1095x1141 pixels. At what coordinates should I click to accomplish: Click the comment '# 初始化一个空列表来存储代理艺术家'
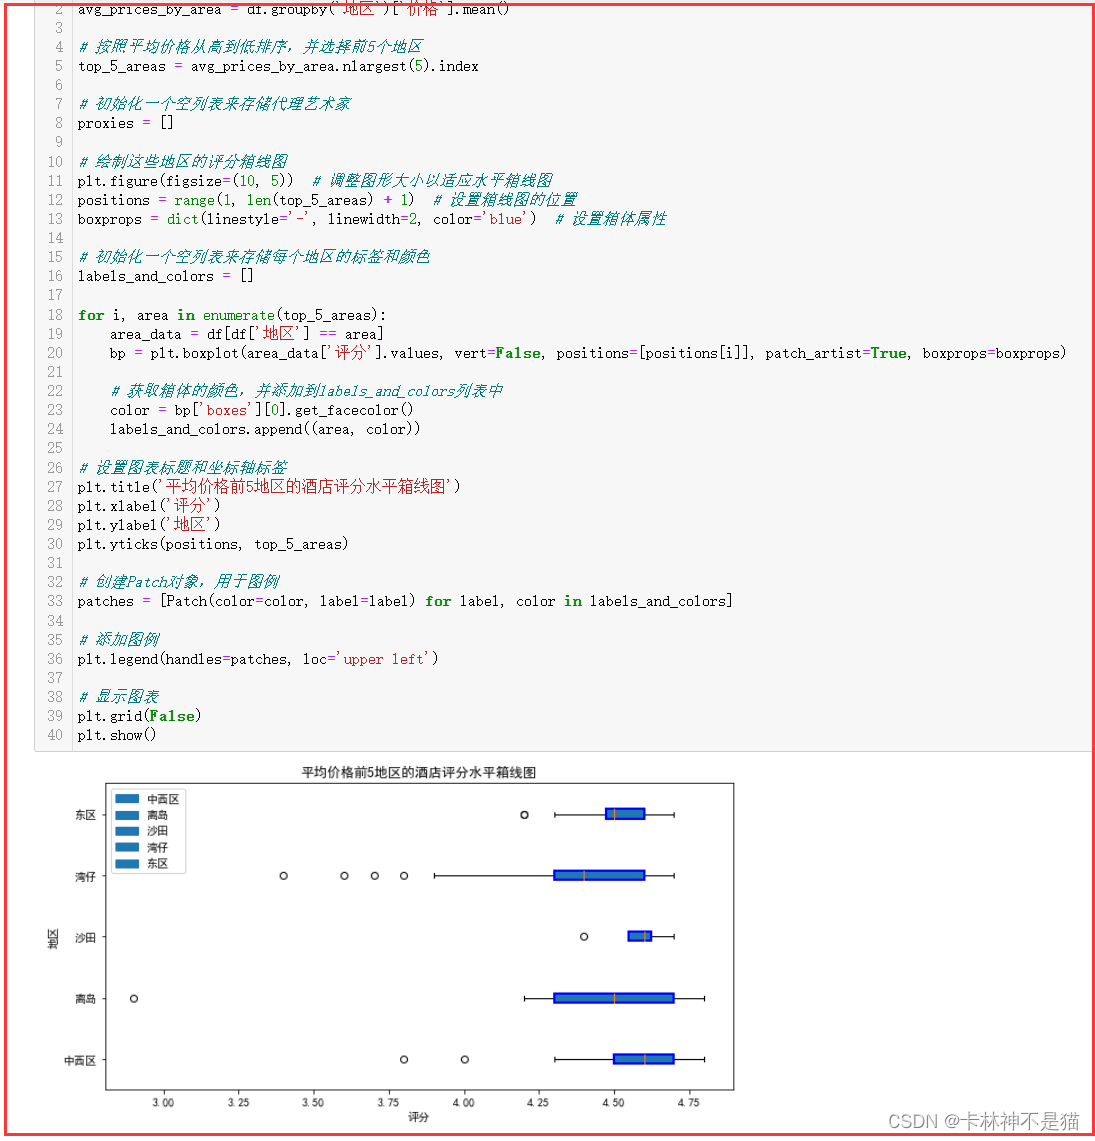215,103
